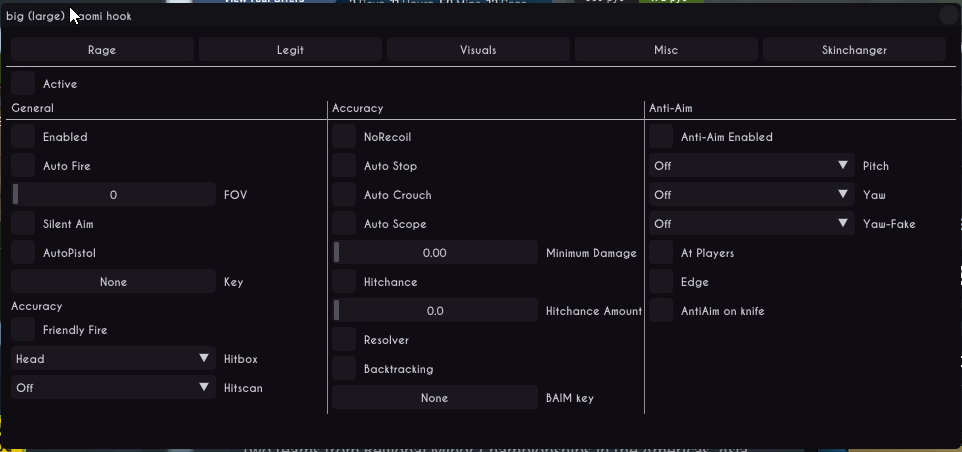Select the Misc tab
The height and width of the screenshot is (452, 962).
pyautogui.click(x=666, y=49)
